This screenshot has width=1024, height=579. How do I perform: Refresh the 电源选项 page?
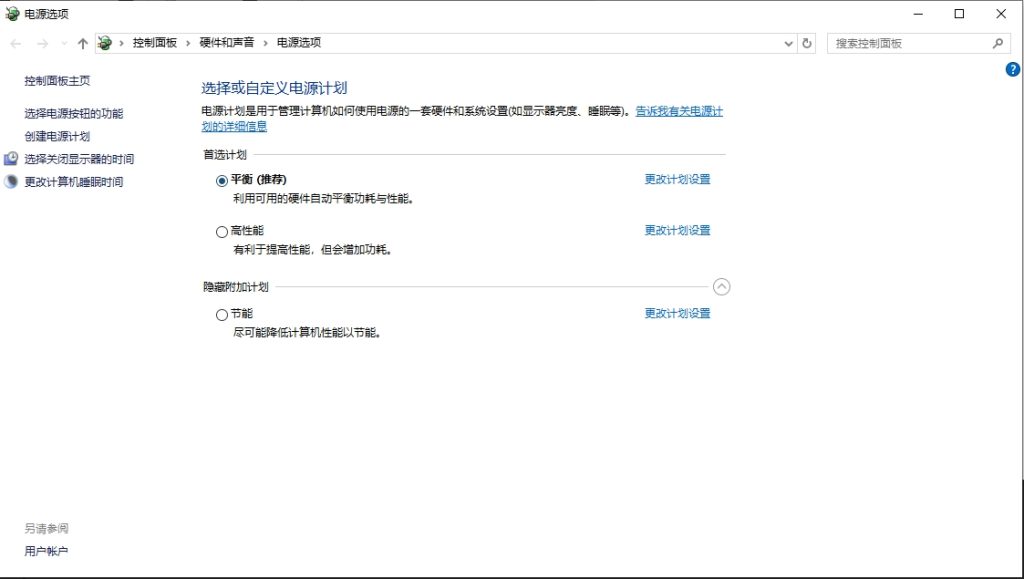tap(807, 44)
